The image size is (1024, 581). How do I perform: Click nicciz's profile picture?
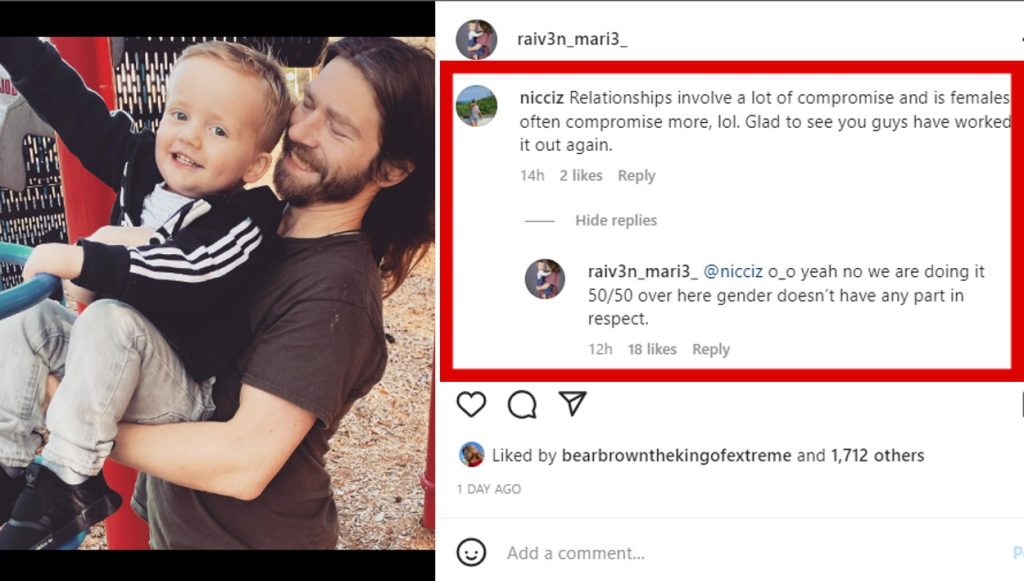coord(476,105)
